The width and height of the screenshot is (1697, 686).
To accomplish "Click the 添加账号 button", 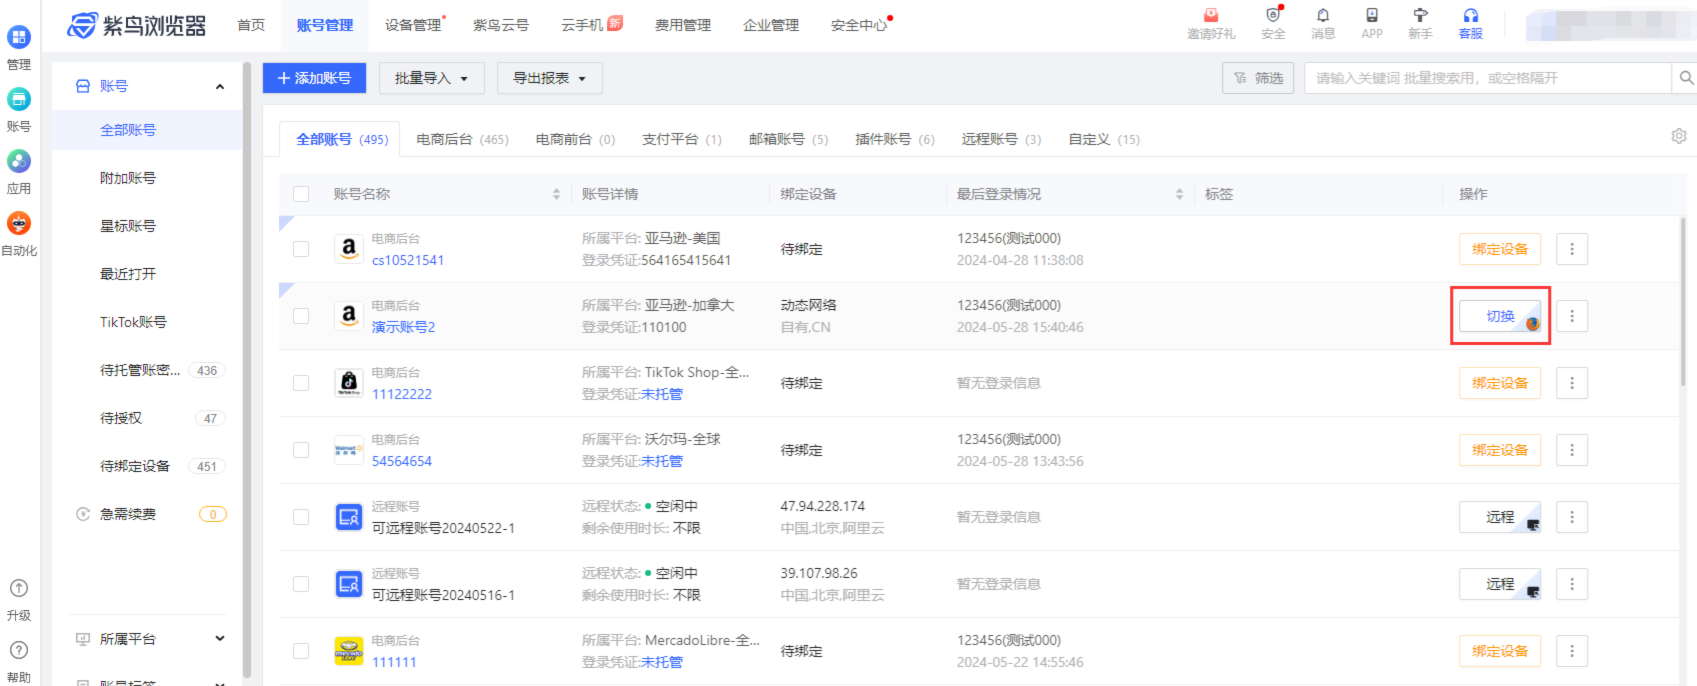I will click(x=314, y=78).
